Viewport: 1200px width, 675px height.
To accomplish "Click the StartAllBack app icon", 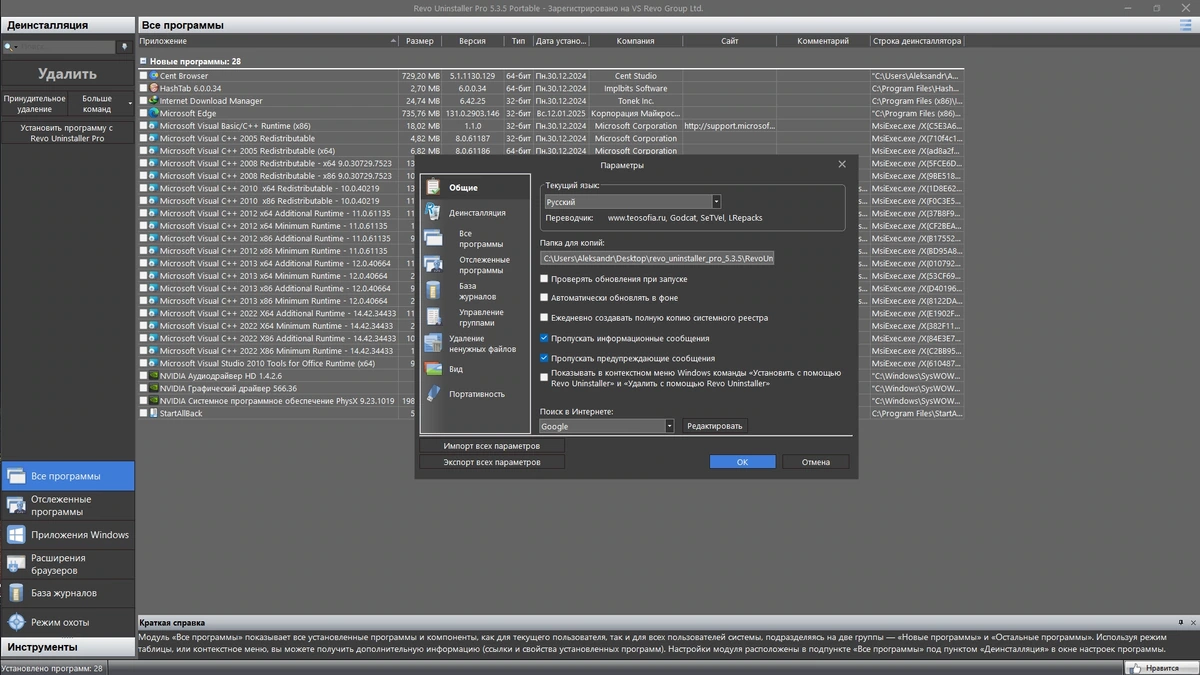I will click(153, 413).
